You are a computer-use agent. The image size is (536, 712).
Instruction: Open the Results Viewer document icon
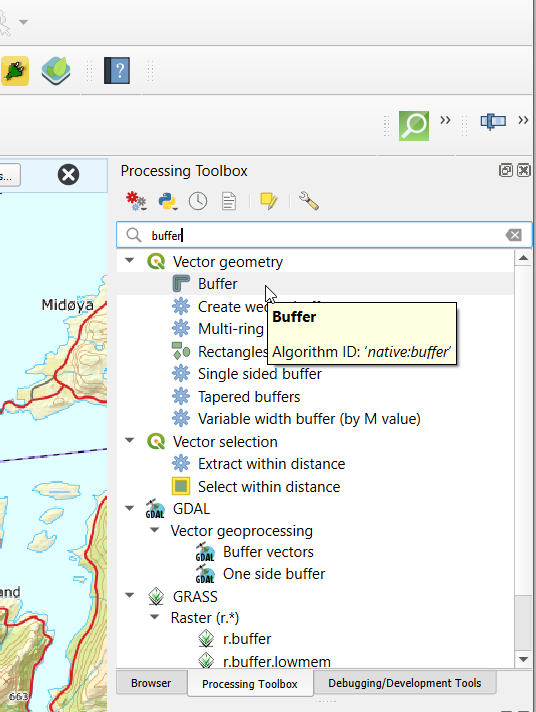tap(229, 201)
